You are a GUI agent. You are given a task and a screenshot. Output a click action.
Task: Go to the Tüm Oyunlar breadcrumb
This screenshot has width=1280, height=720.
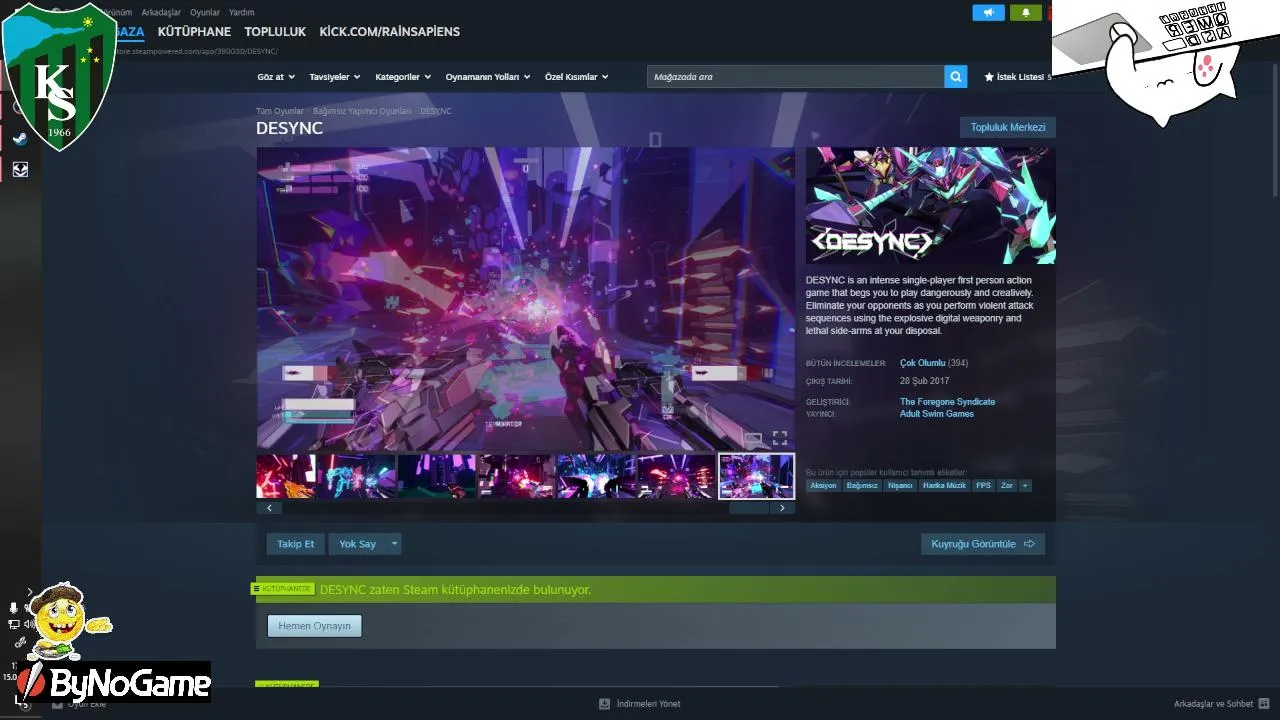(x=279, y=111)
